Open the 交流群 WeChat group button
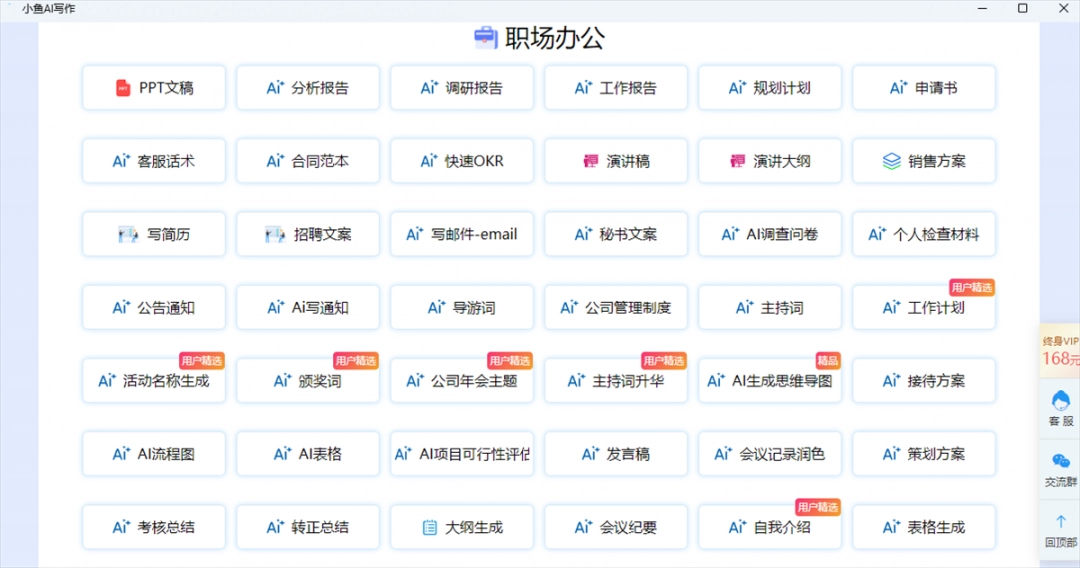The width and height of the screenshot is (1080, 568). (x=1061, y=470)
